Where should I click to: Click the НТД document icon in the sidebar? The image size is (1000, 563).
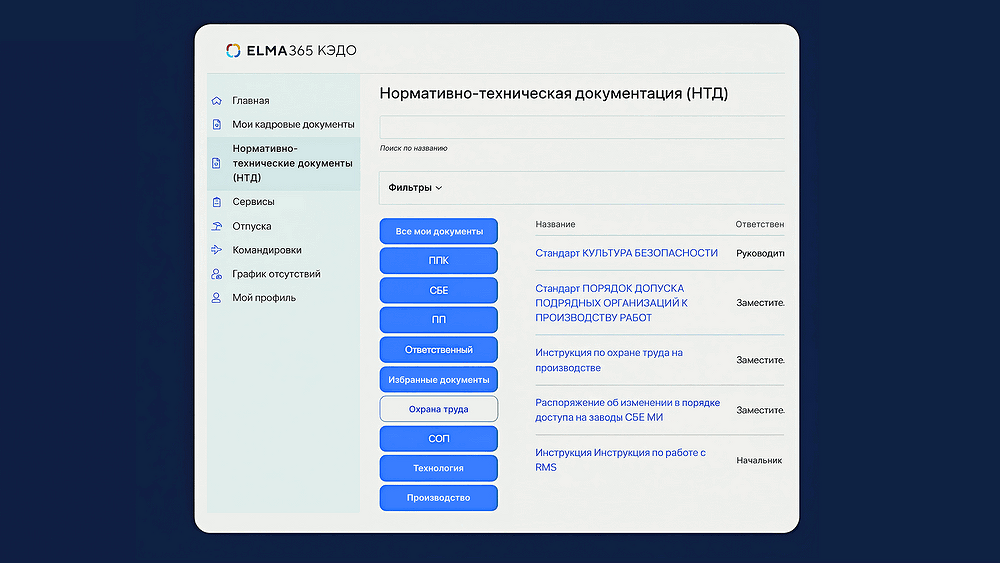tap(216, 163)
